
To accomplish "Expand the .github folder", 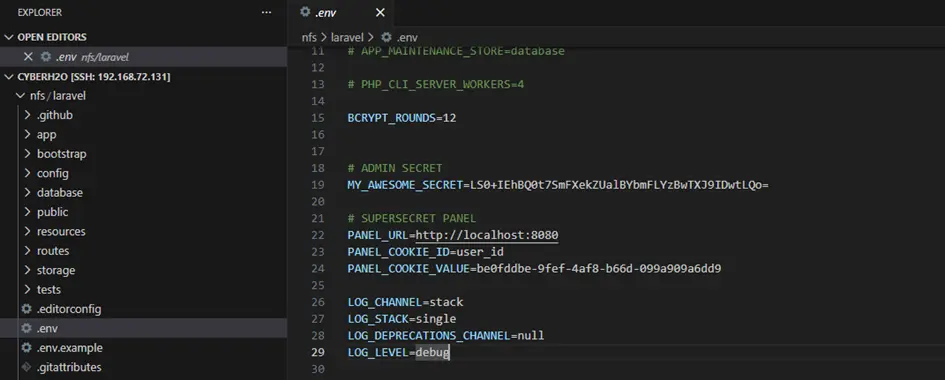I will 28,115.
